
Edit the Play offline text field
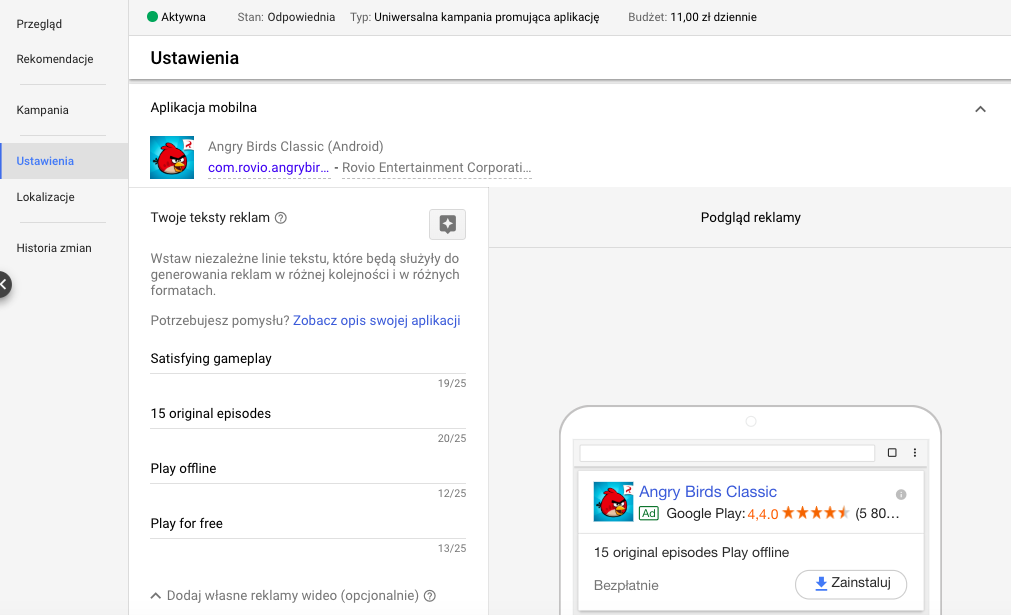(x=308, y=469)
